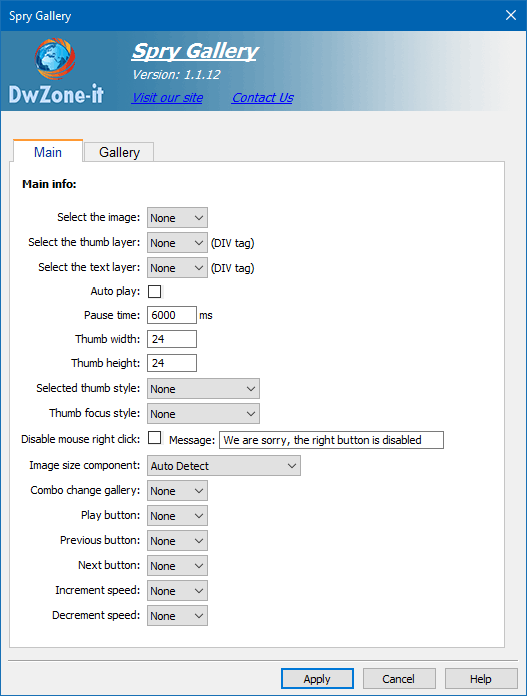Image resolution: width=527 pixels, height=696 pixels.
Task: Switch to the Gallery tab
Action: (119, 152)
